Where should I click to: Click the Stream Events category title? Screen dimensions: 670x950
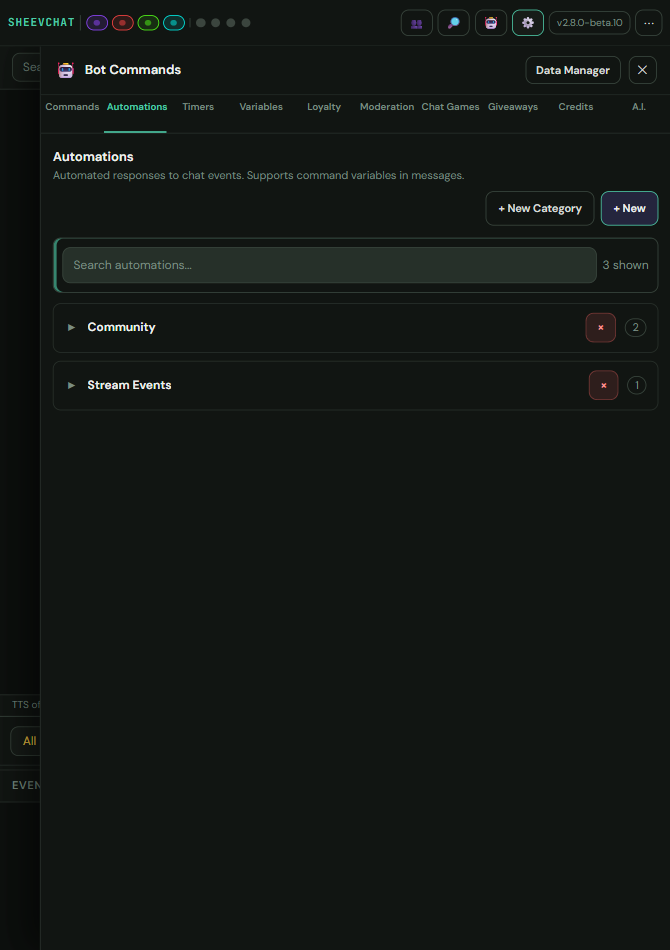[x=129, y=385]
